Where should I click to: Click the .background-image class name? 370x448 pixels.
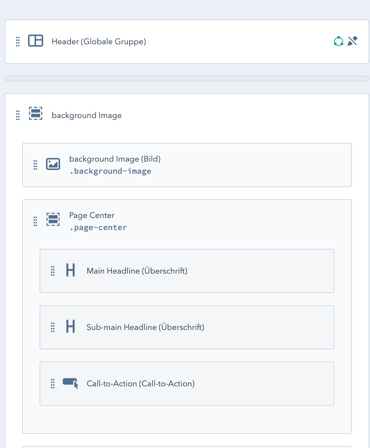[110, 171]
